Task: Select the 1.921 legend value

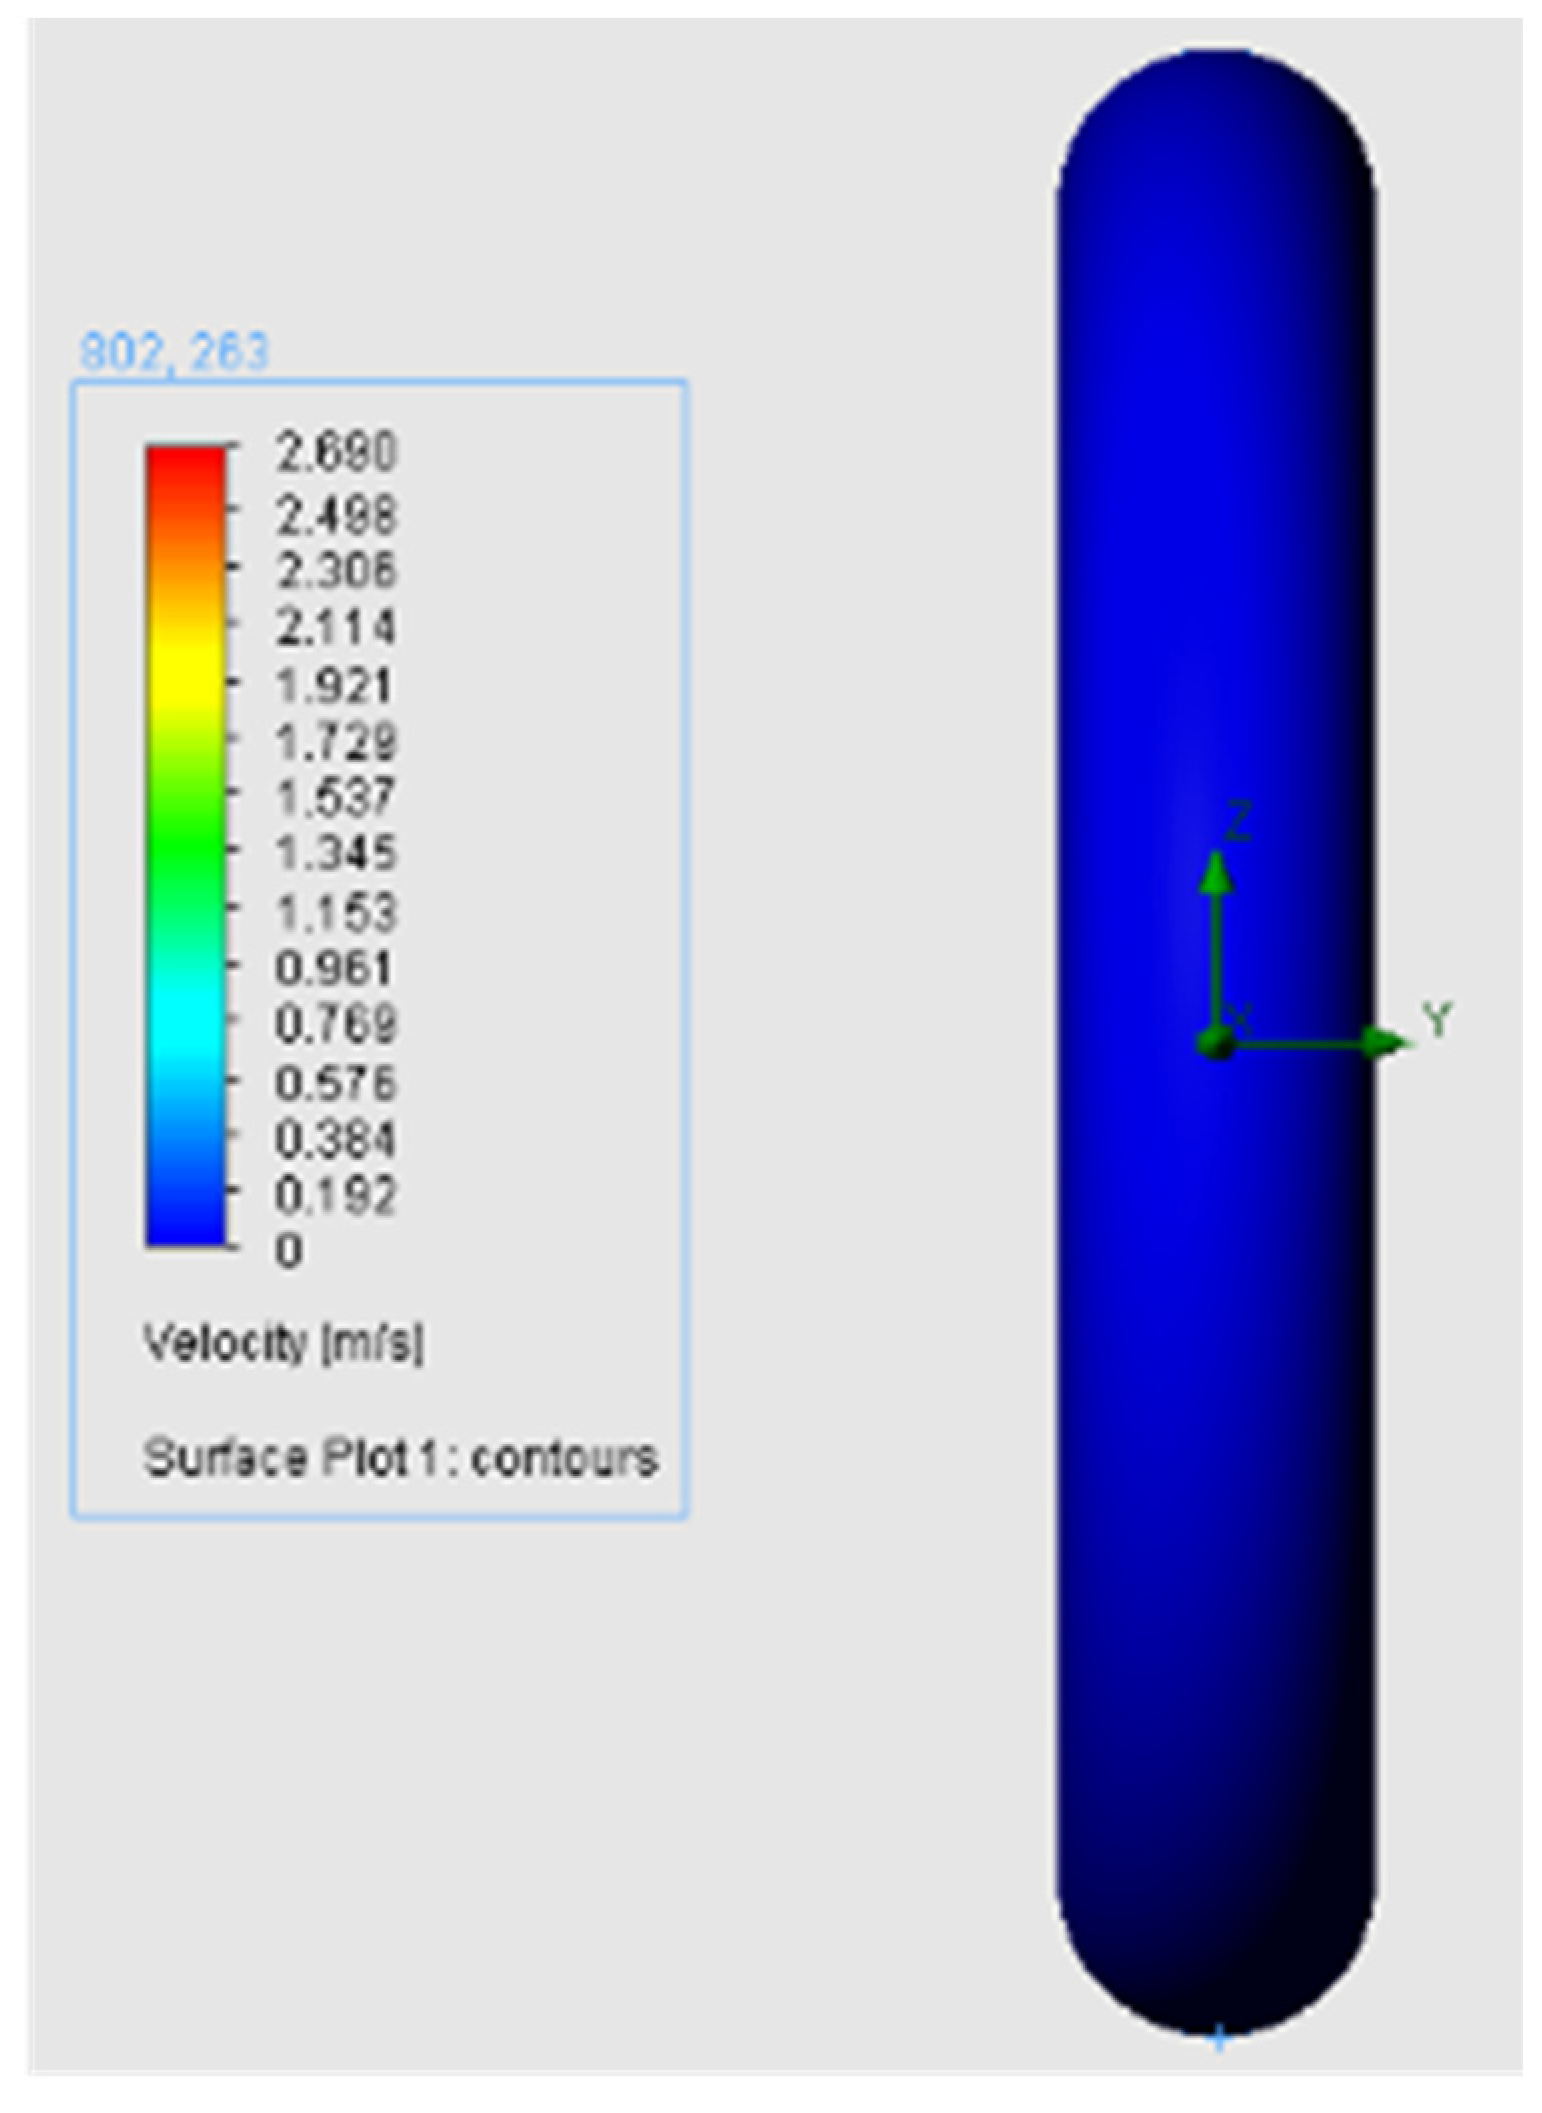Action: [334, 686]
